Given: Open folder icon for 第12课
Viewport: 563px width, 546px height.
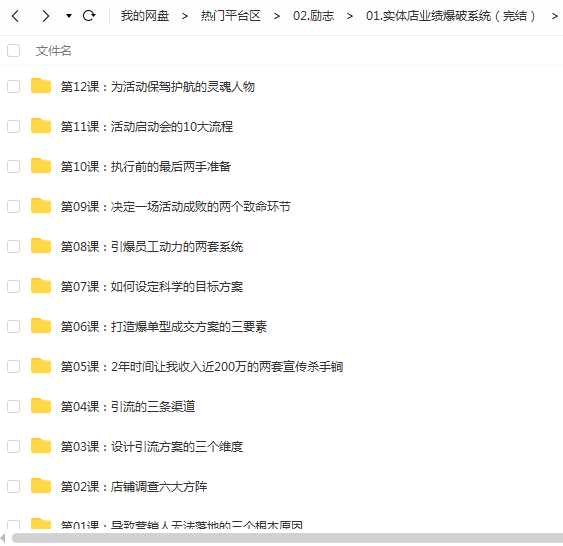Looking at the screenshot, I should click(41, 86).
